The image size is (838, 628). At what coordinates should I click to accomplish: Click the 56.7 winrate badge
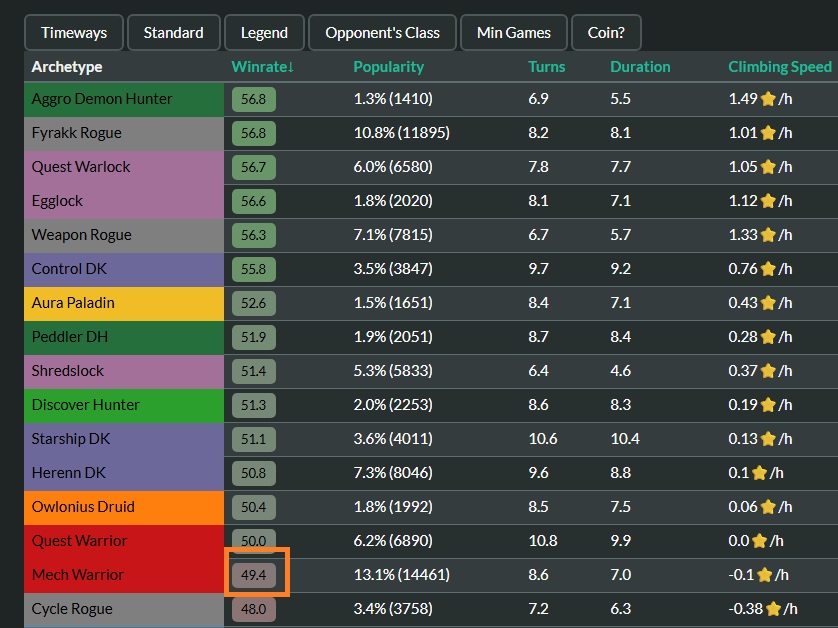click(x=254, y=167)
